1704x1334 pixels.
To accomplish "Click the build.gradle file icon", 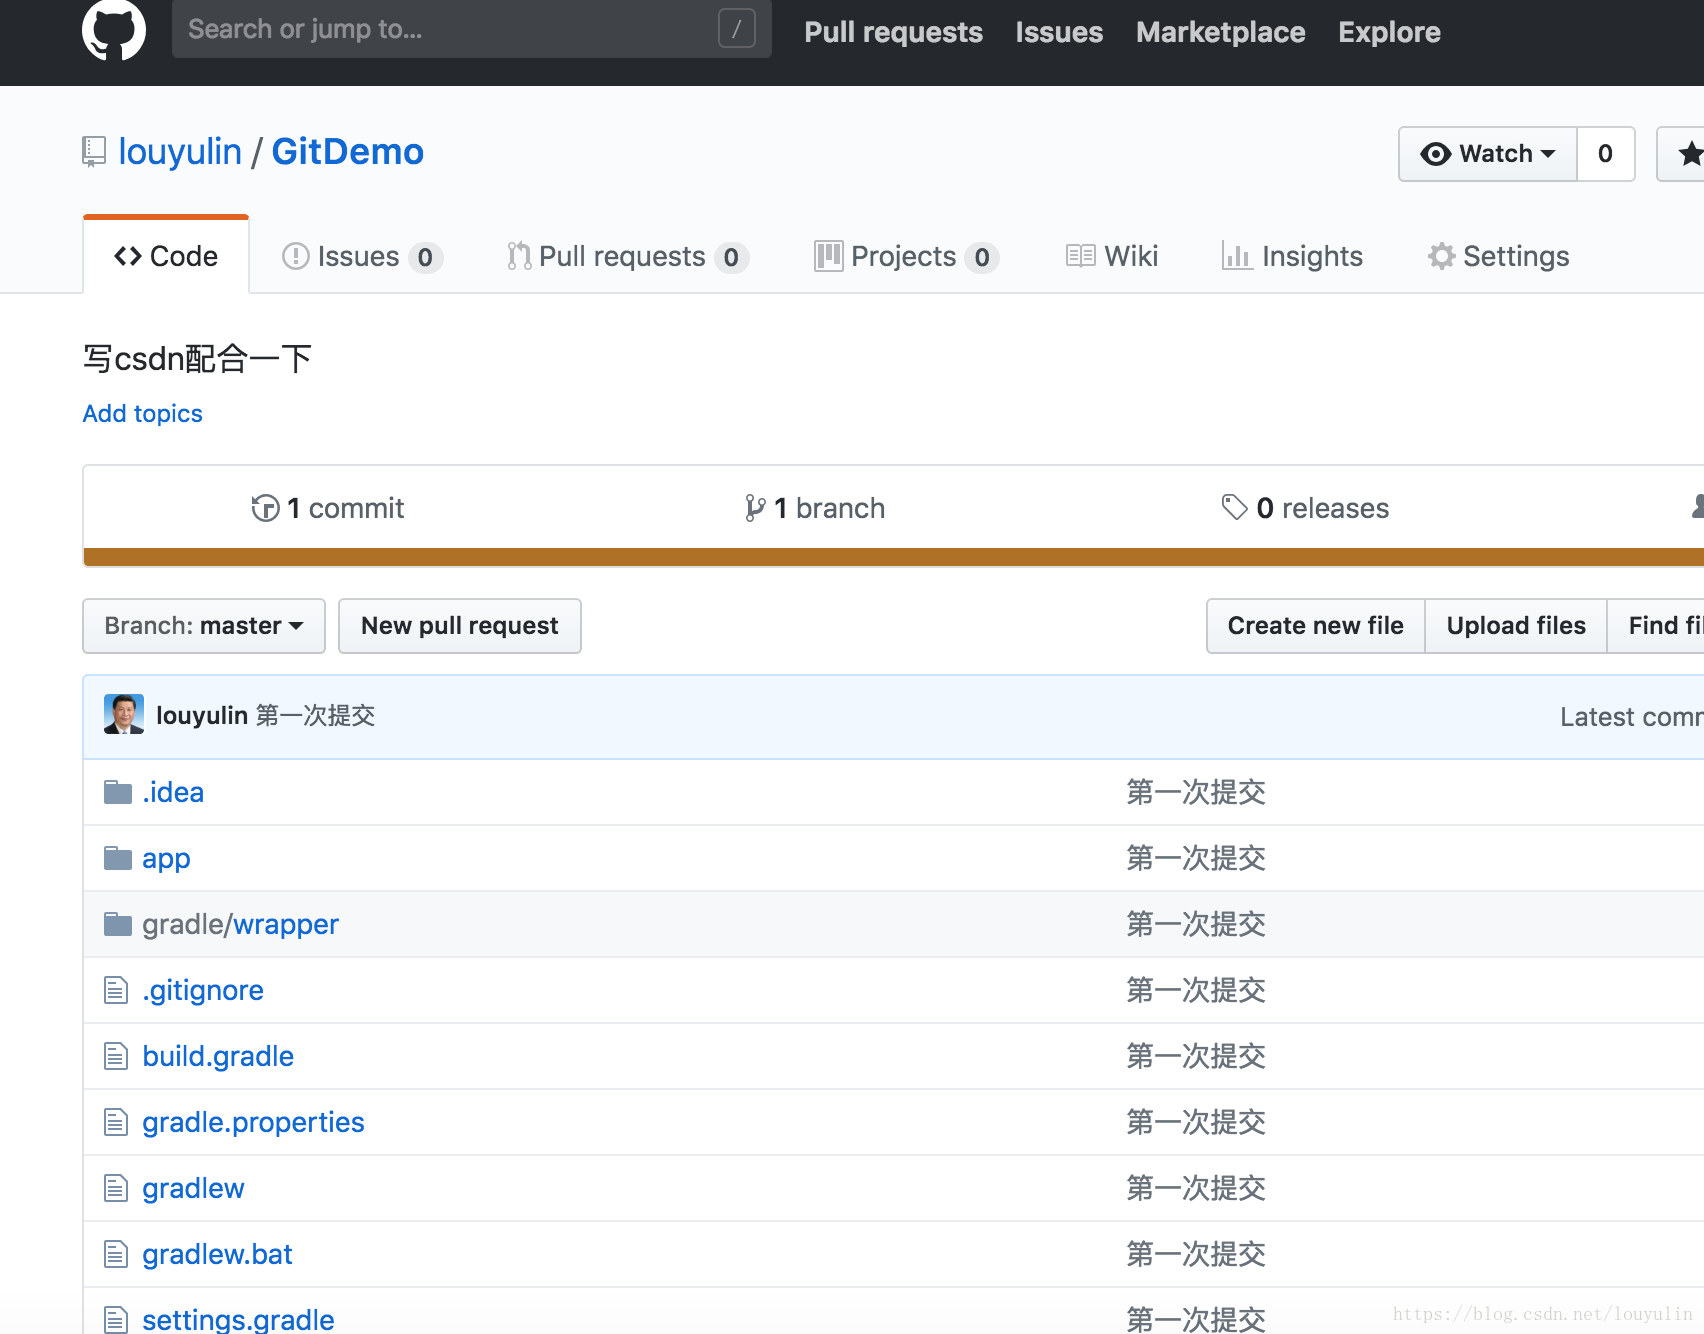I will point(116,1056).
